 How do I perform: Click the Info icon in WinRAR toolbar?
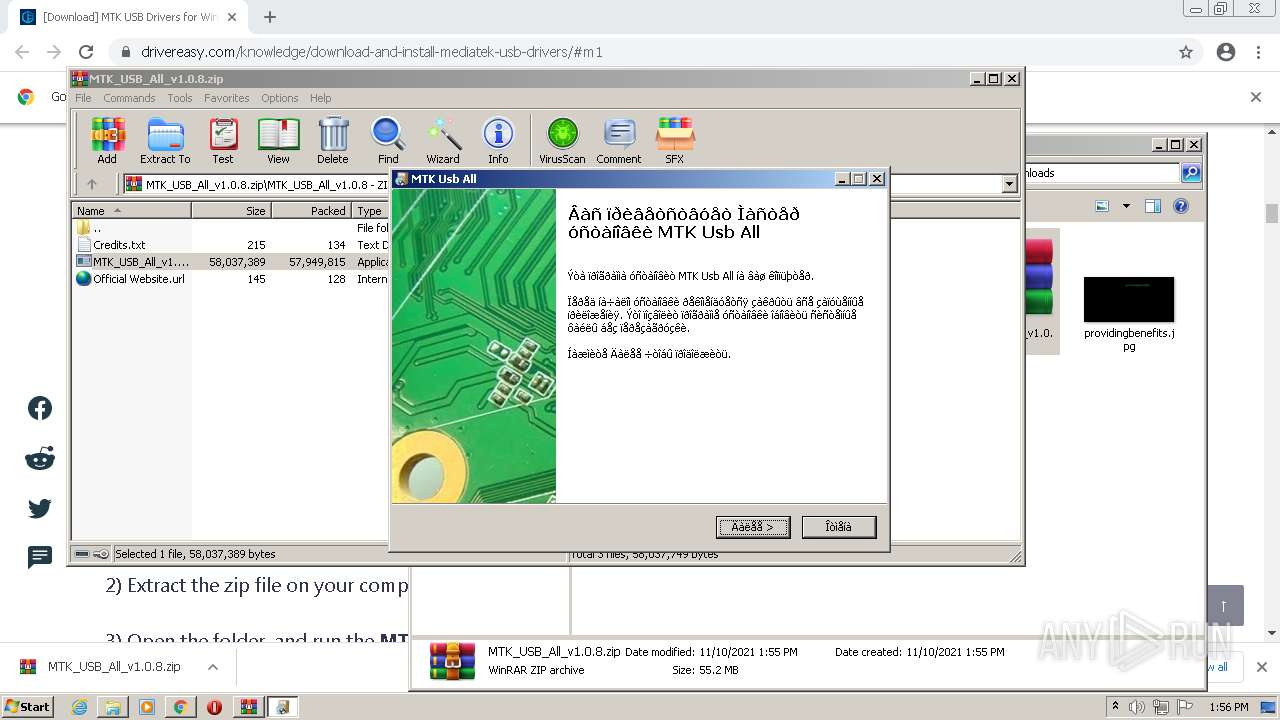498,140
